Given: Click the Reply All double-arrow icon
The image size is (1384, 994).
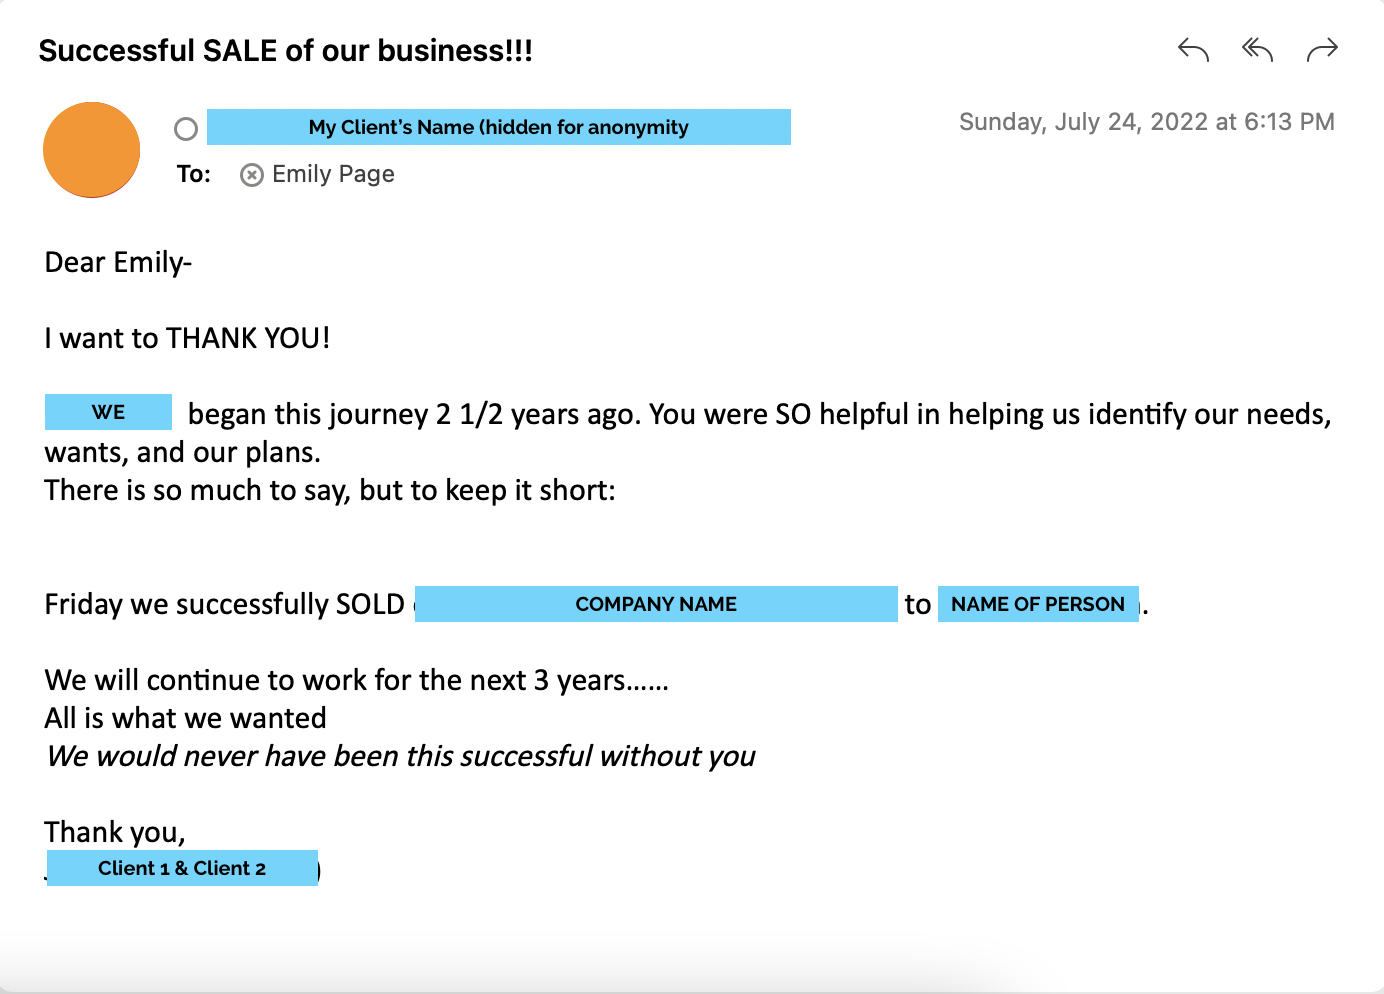Looking at the screenshot, I should pyautogui.click(x=1257, y=49).
